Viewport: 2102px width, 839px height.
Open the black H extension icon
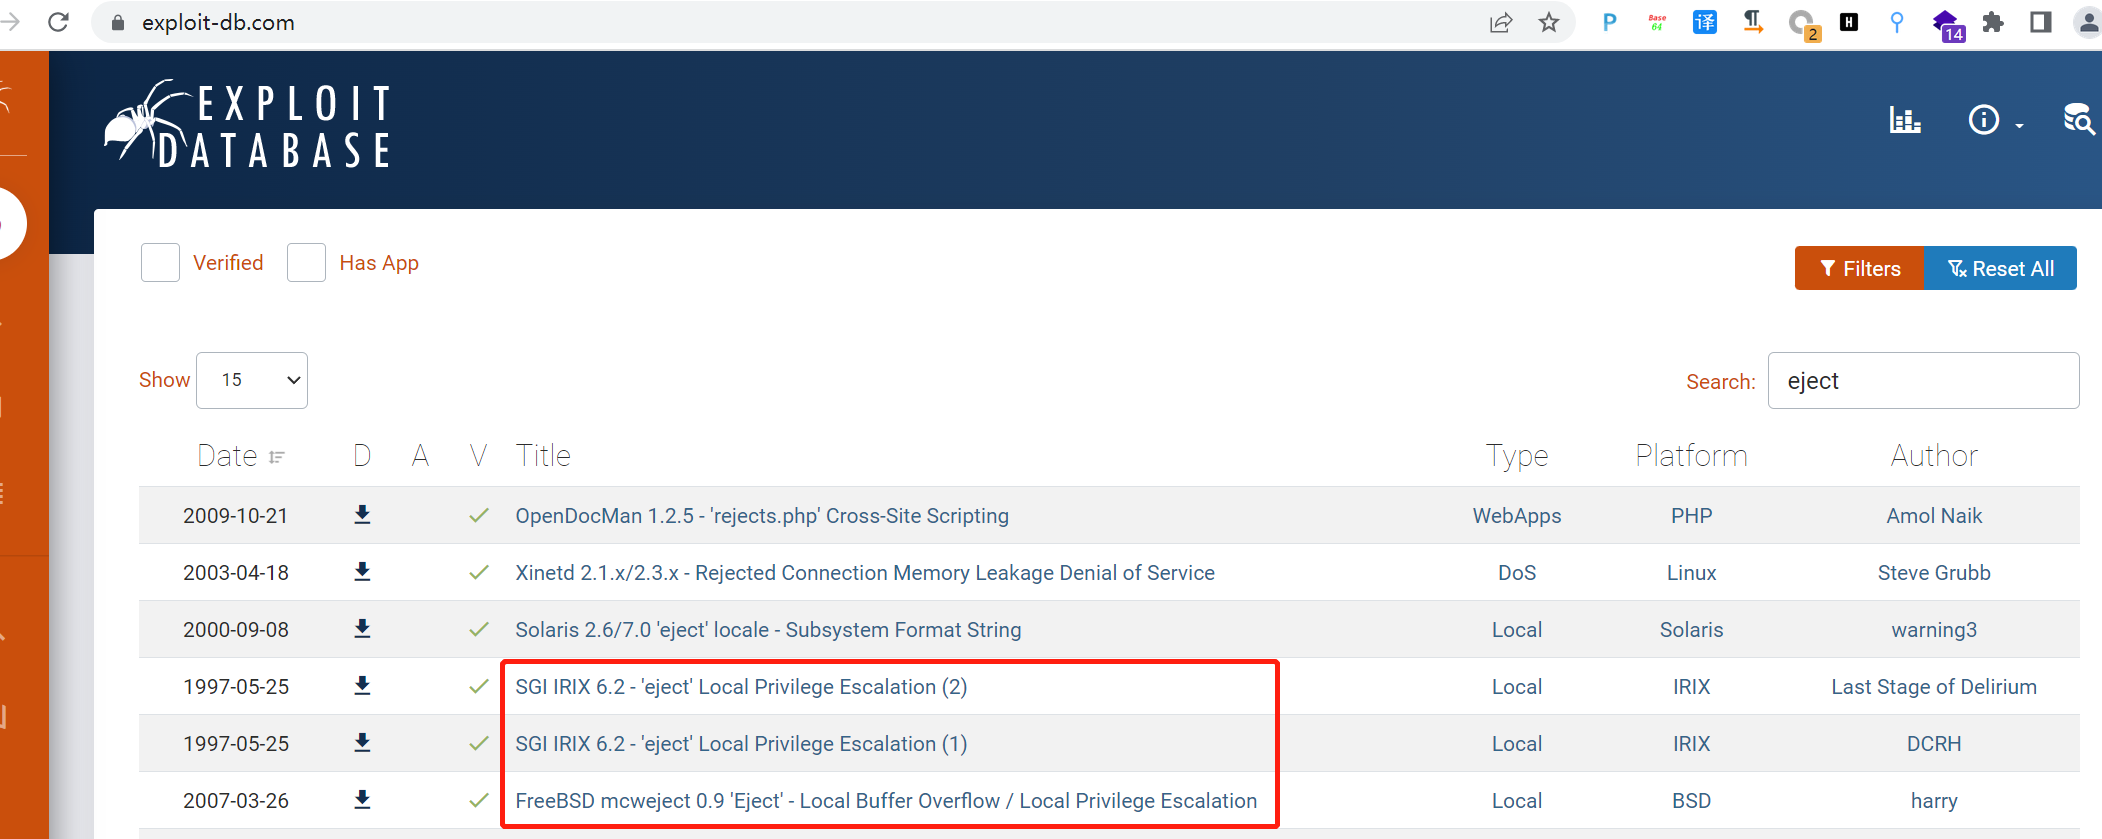[x=1849, y=22]
